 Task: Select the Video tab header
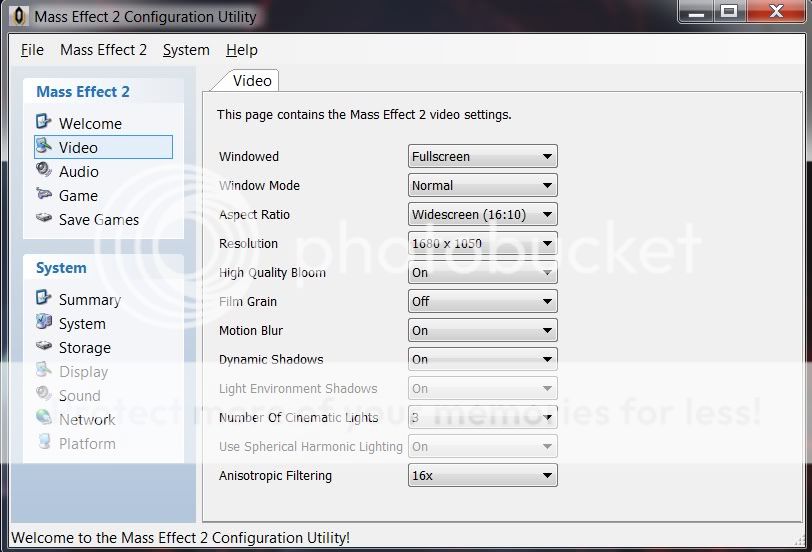pyautogui.click(x=251, y=81)
